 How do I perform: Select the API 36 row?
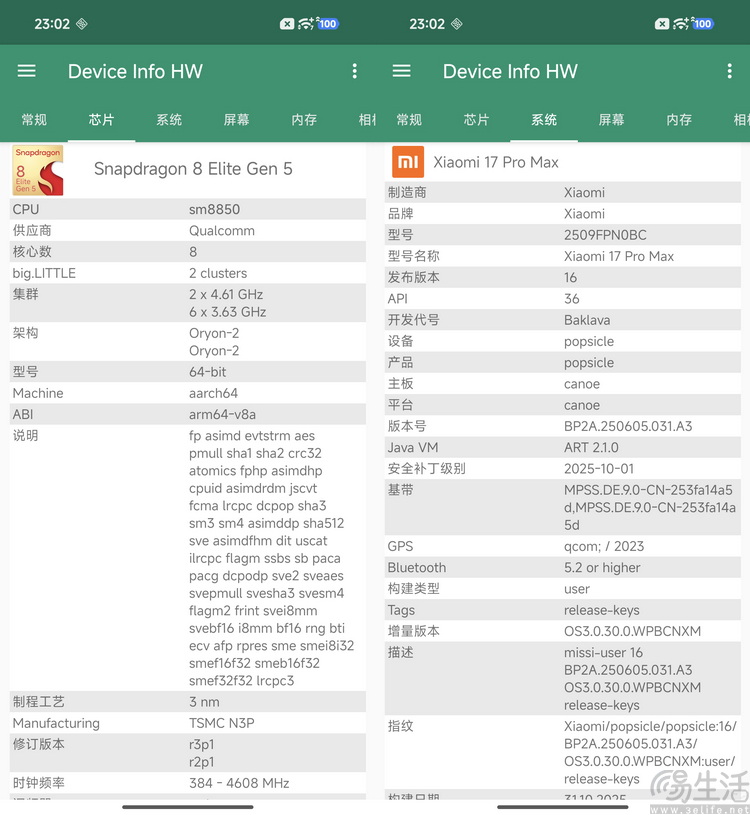pyautogui.click(x=563, y=299)
